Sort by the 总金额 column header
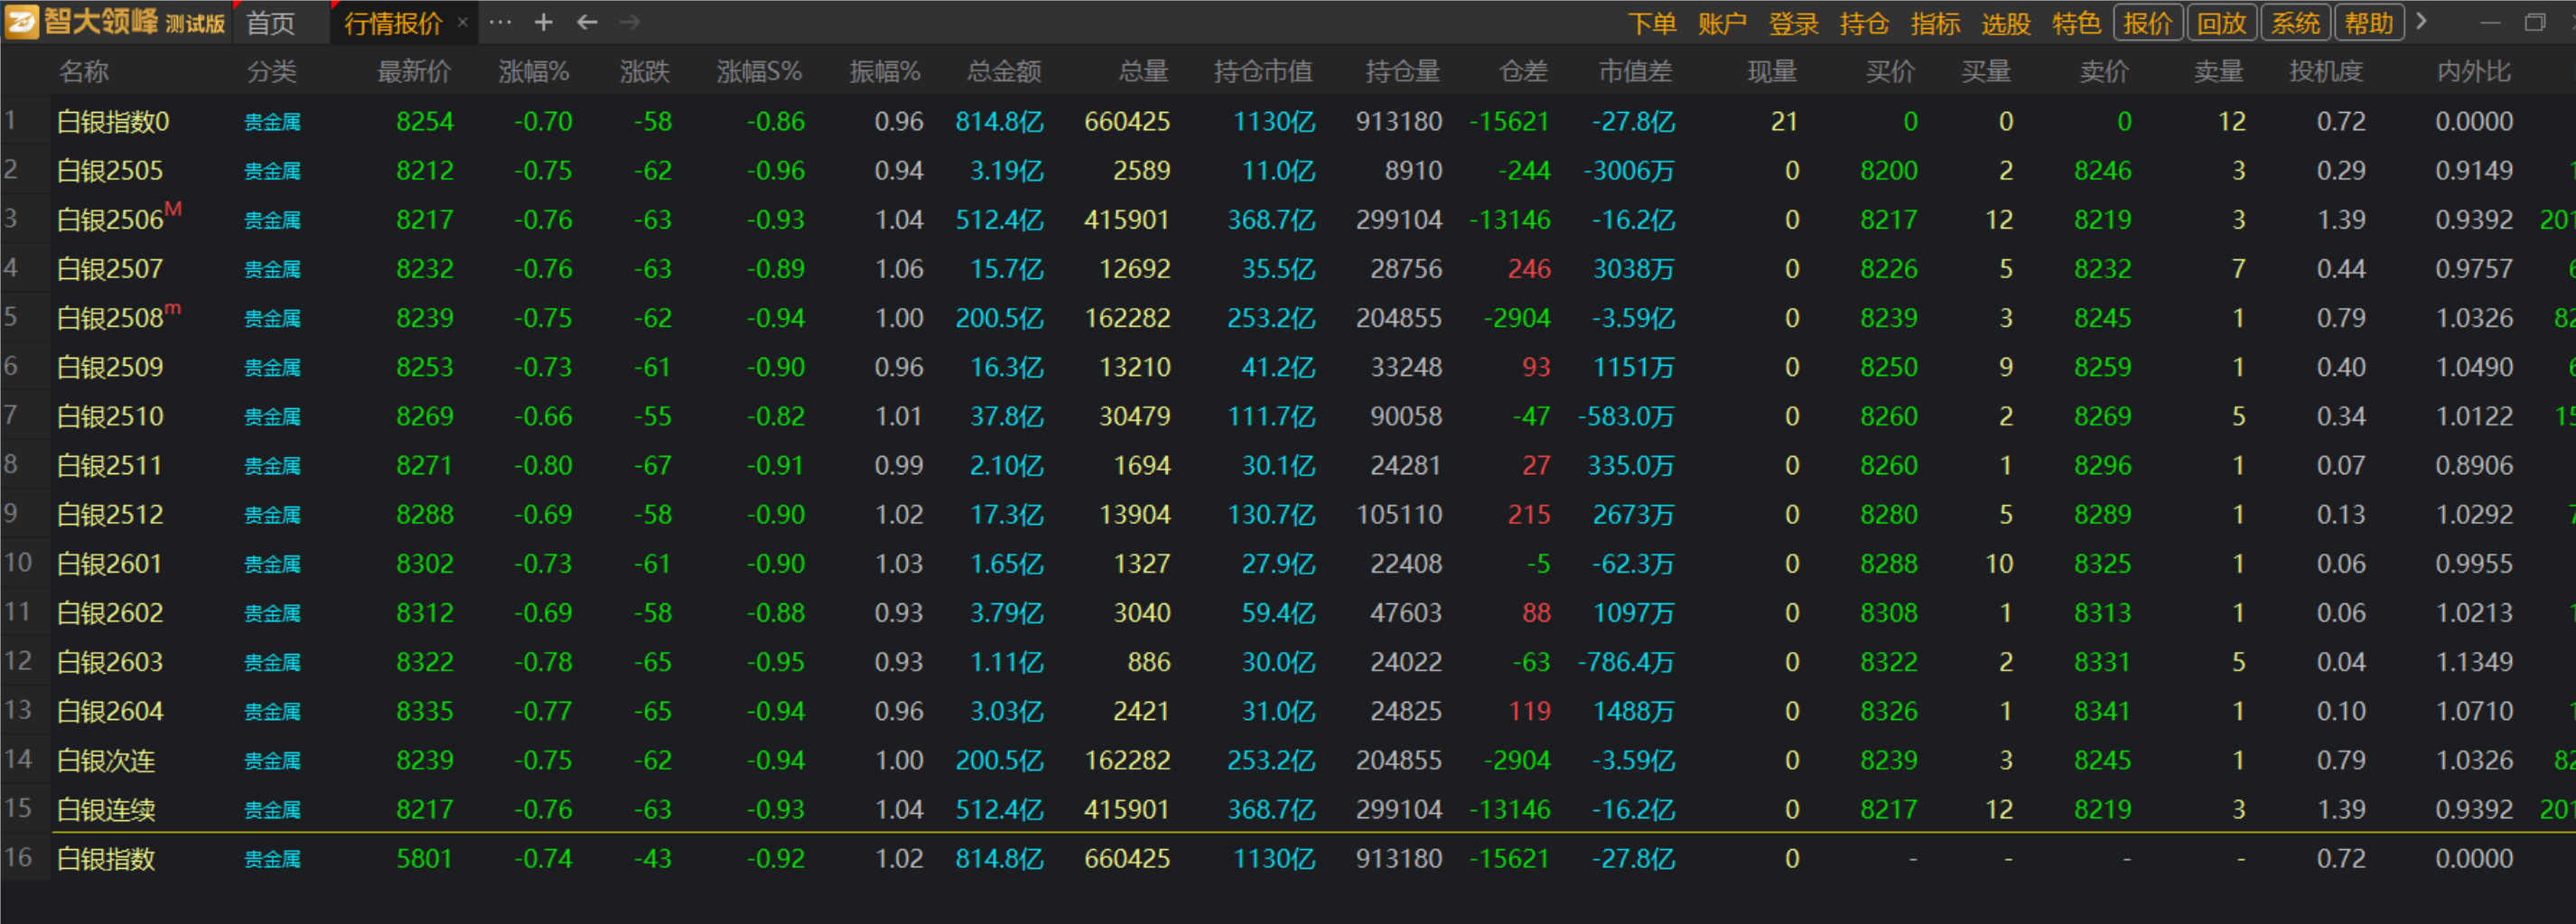 (x=1004, y=71)
